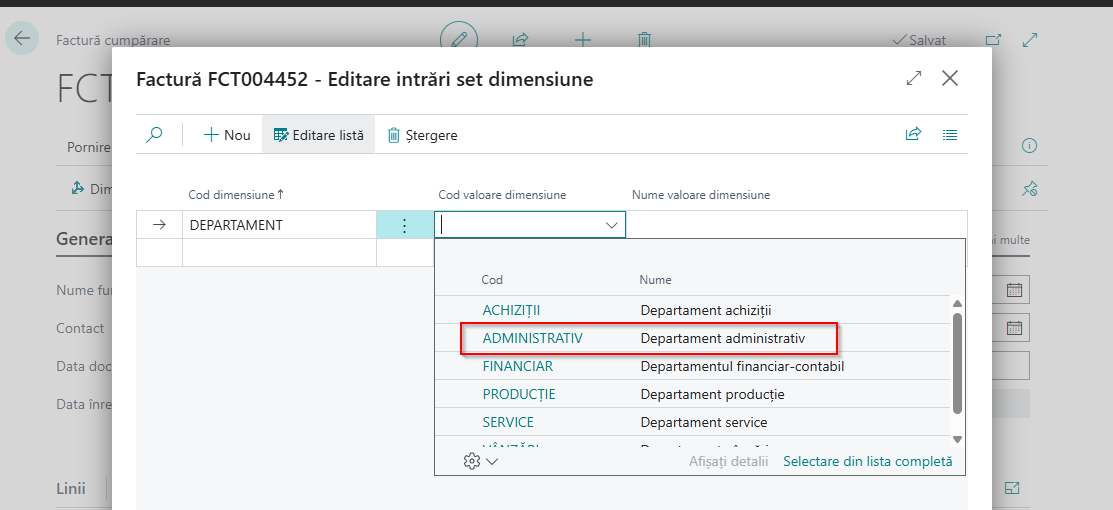Screen dimensions: 1113x510
Task: Click Nou to add a new entry
Action: (x=226, y=135)
